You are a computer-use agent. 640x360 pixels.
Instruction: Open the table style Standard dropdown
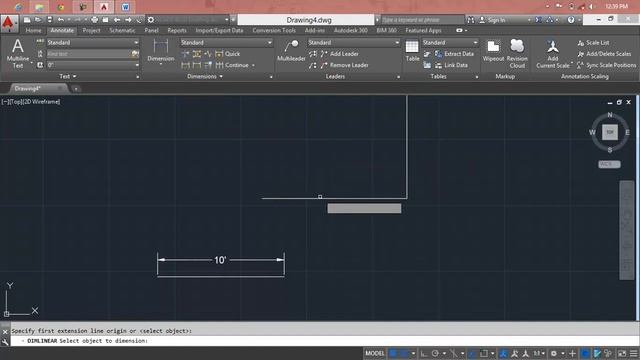pyautogui.click(x=450, y=42)
